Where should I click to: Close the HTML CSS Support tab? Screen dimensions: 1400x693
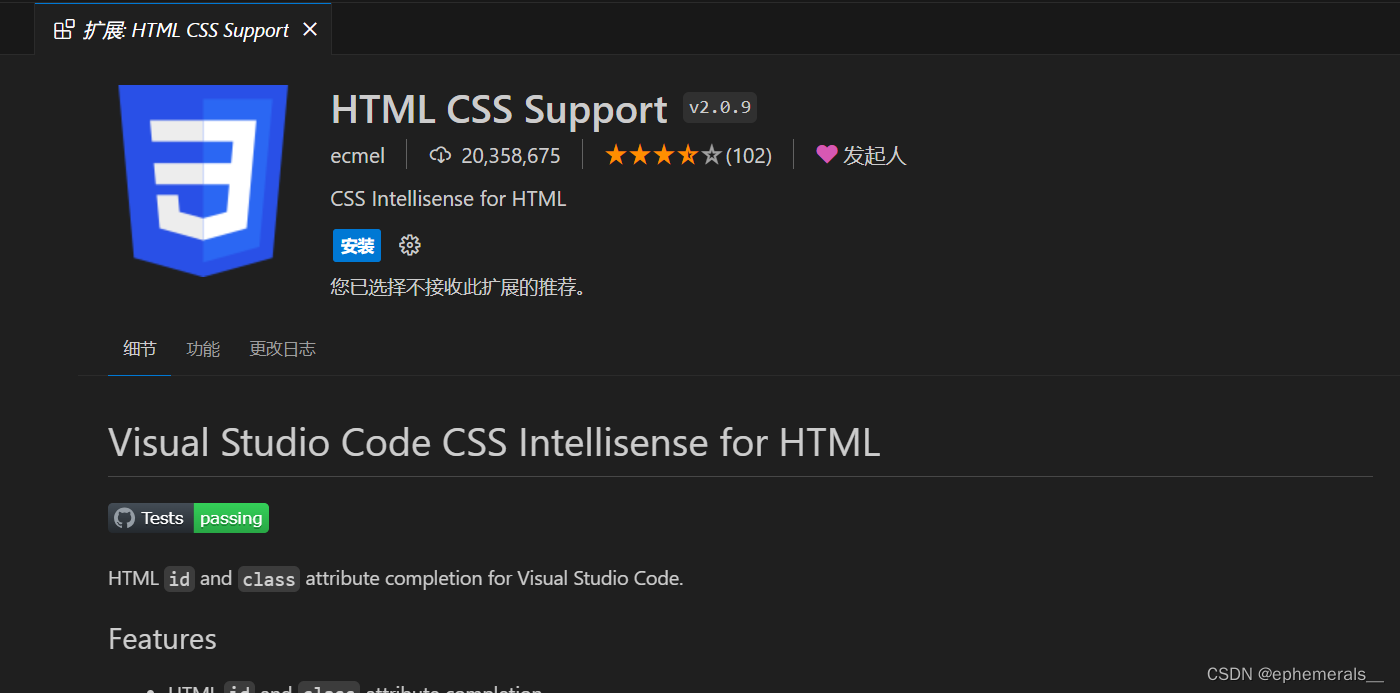pyautogui.click(x=310, y=30)
